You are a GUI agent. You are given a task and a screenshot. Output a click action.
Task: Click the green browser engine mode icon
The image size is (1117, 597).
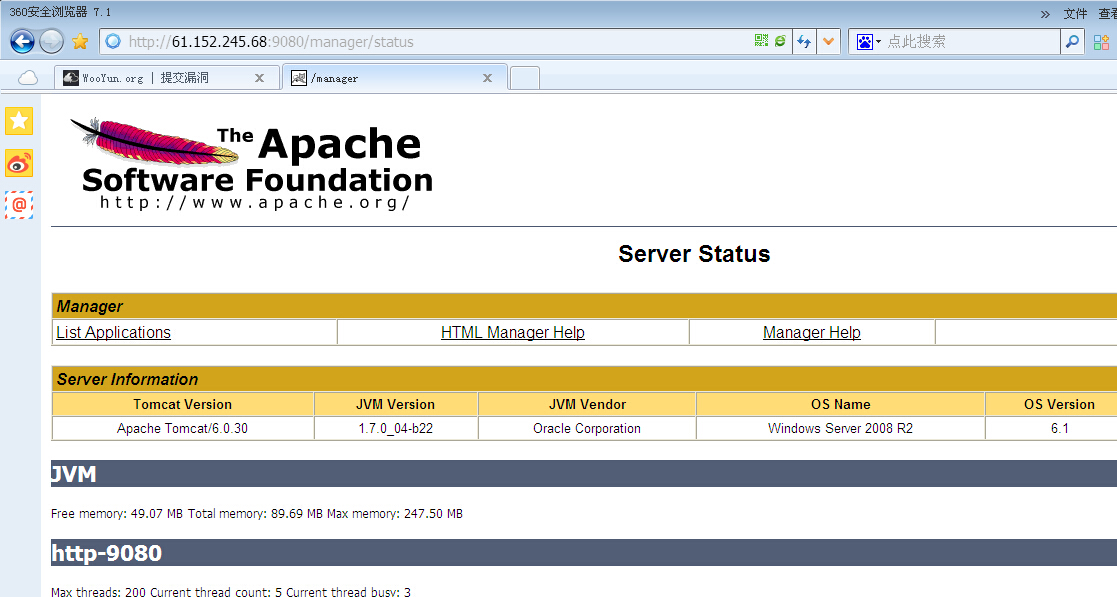coord(780,41)
